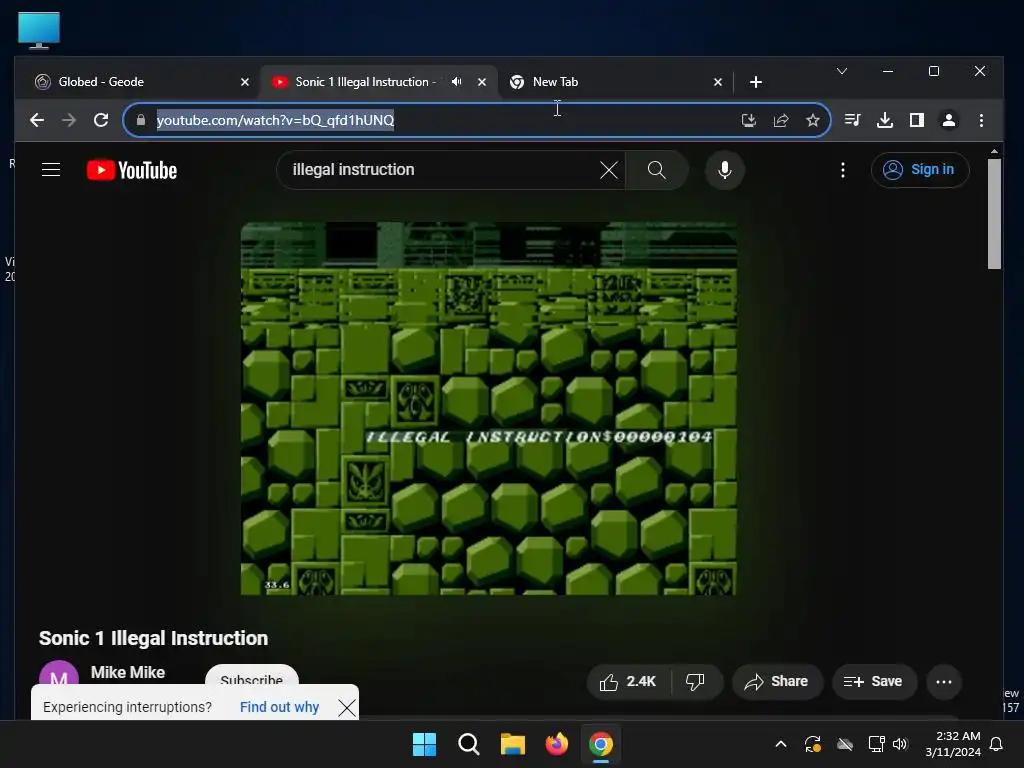Bookmark this tab with the star
This screenshot has width=1024, height=768.
(812, 120)
